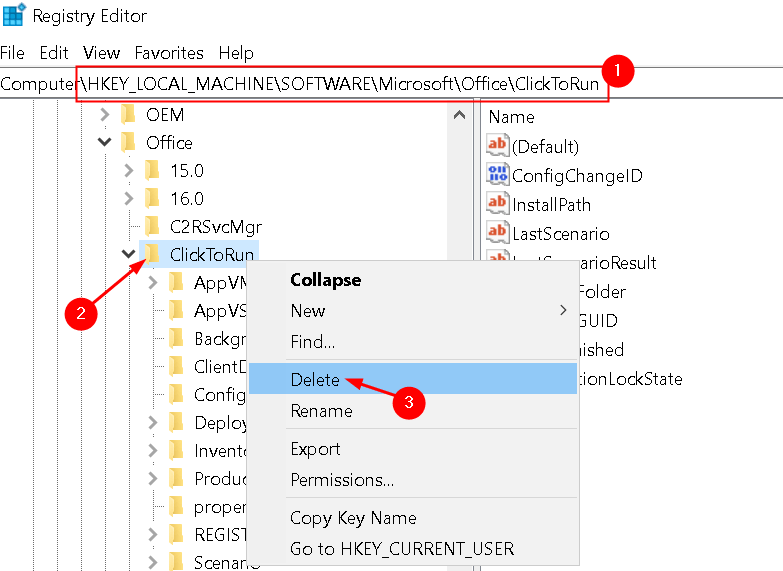Choose Permissions... in the context menu
This screenshot has width=783, height=571.
point(412,480)
